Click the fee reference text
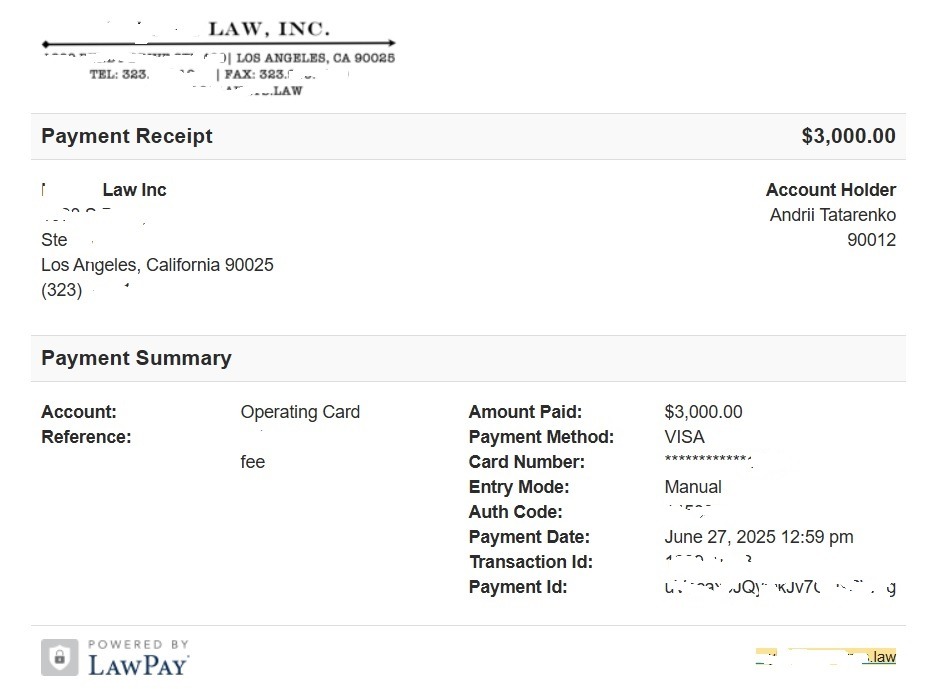Viewport: 937px width, 689px height. click(253, 462)
